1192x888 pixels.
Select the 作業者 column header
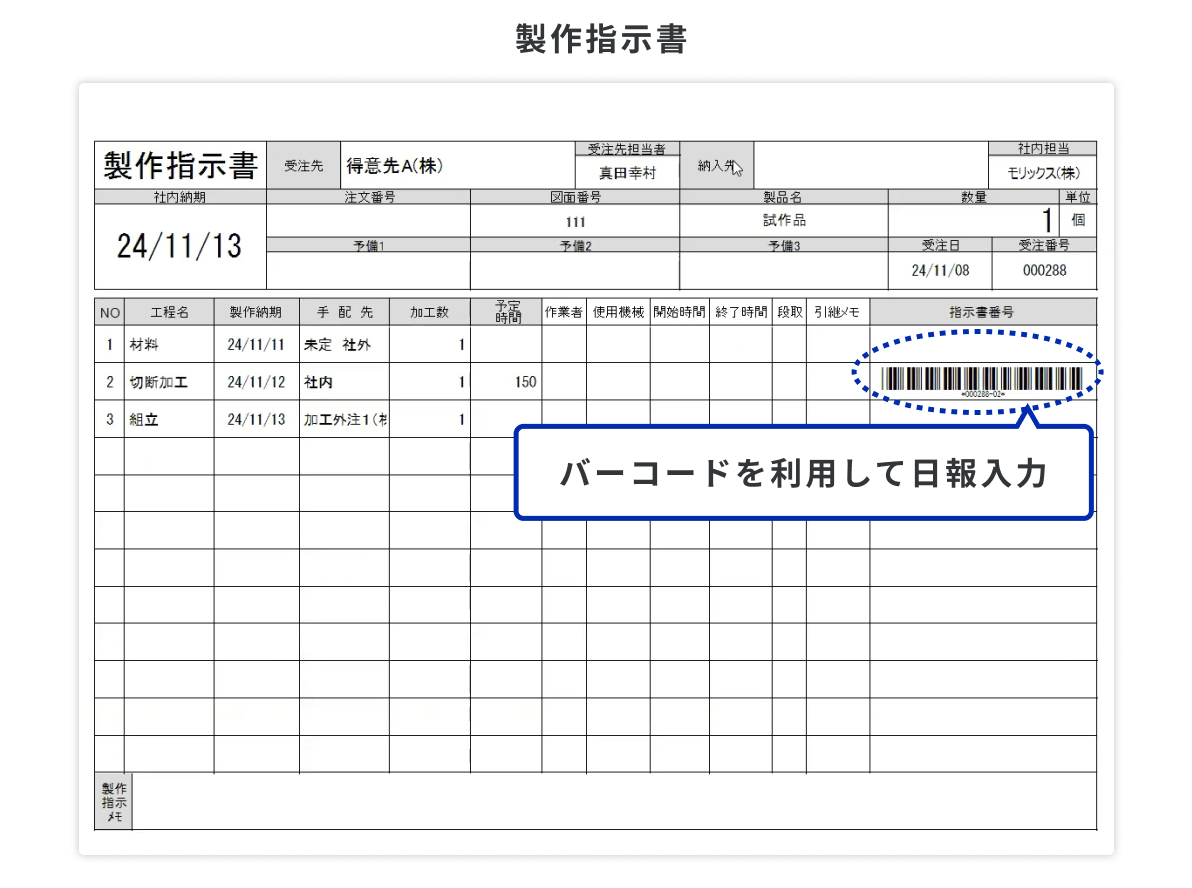coord(563,312)
